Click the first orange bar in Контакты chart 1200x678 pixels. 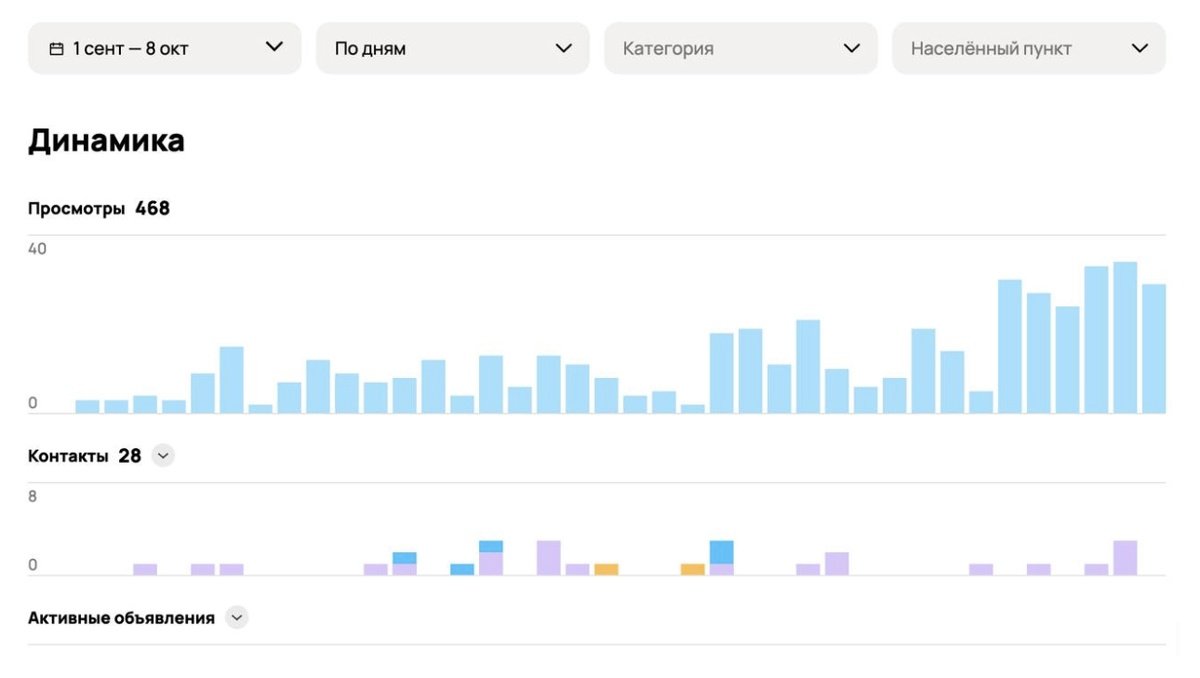(606, 569)
